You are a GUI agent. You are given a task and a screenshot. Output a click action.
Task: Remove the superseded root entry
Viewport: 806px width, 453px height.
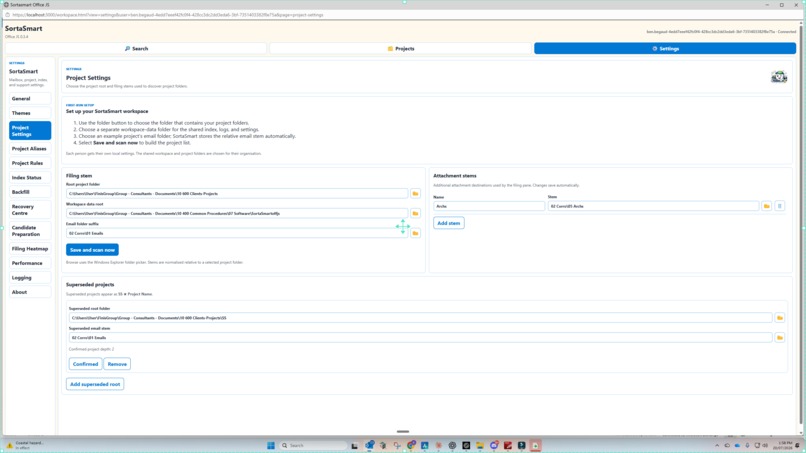coord(117,364)
